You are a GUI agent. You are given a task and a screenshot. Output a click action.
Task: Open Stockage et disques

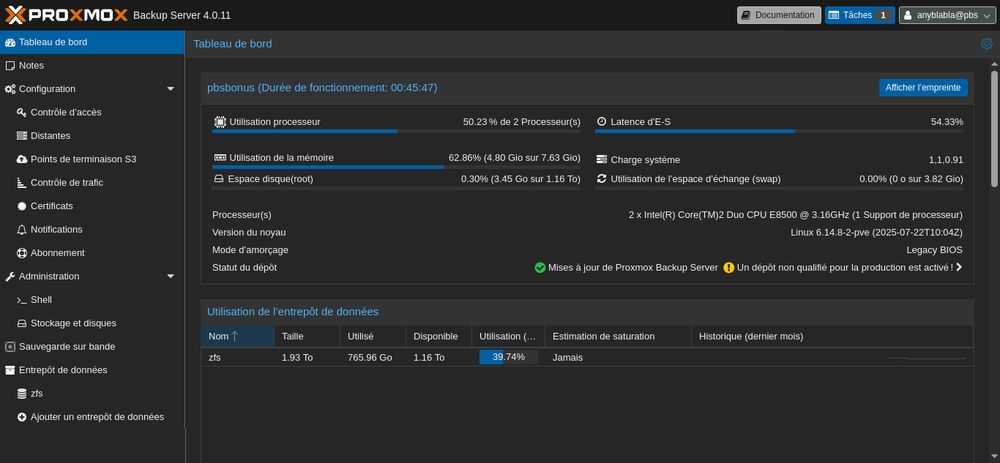click(92, 323)
